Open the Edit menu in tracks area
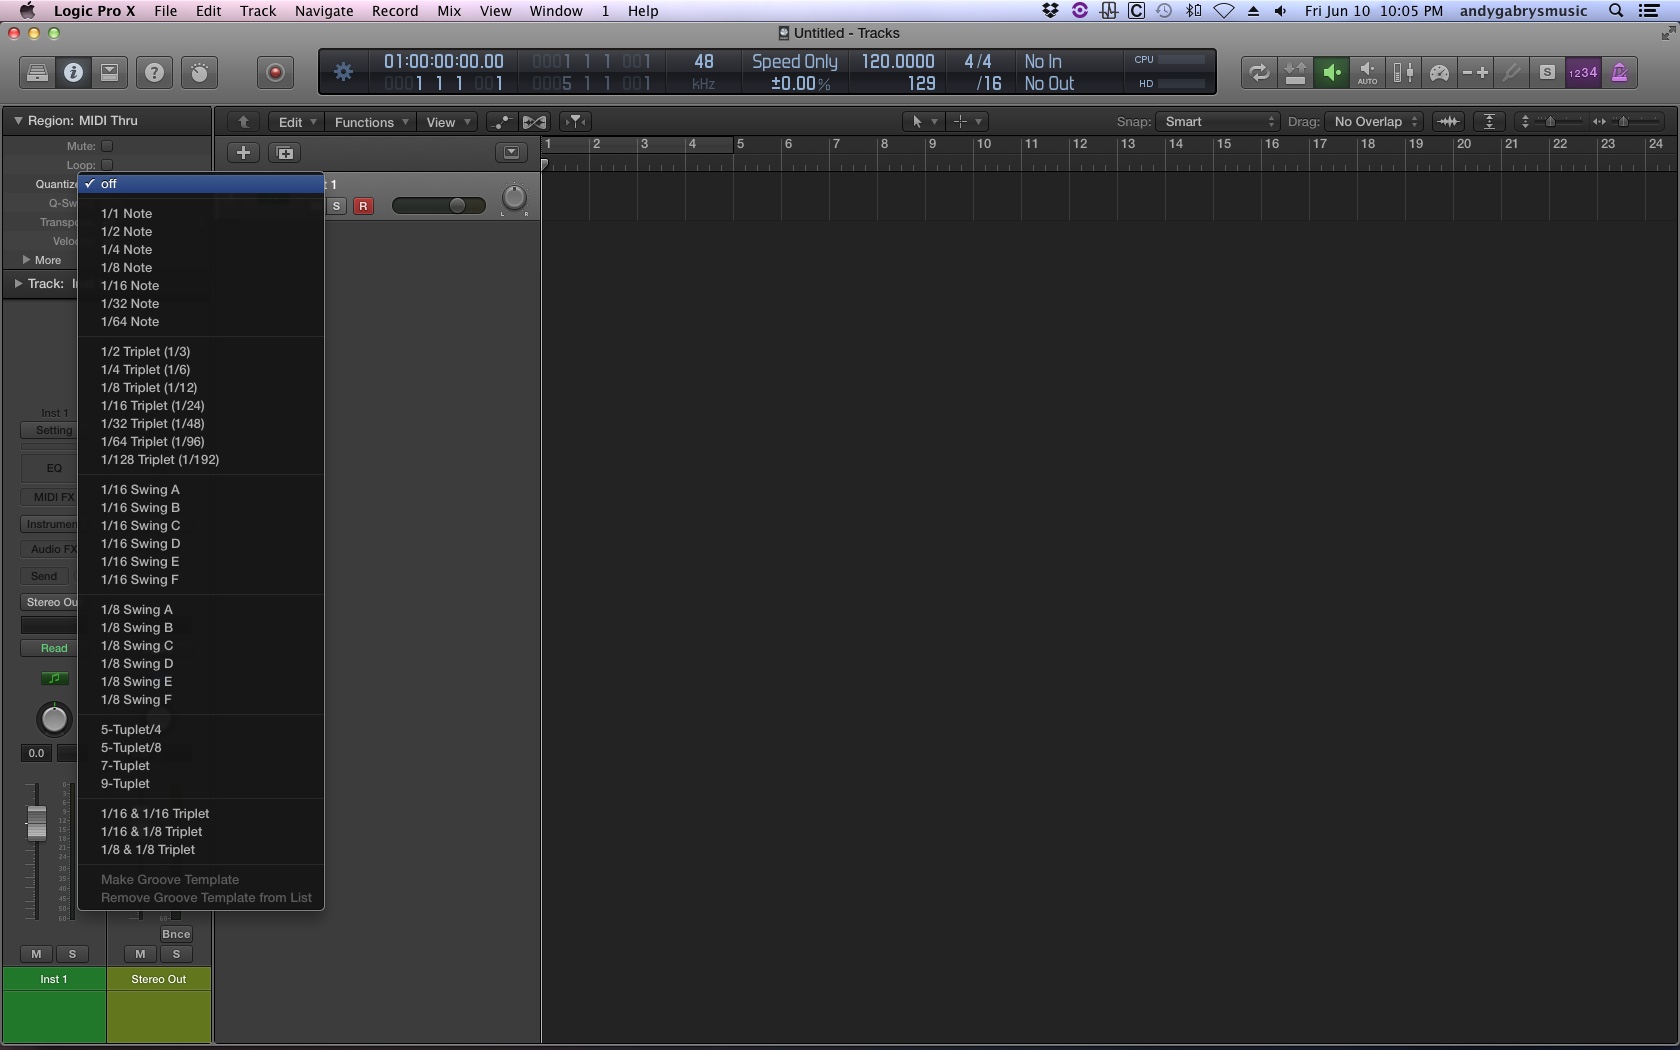1680x1050 pixels. coord(296,122)
